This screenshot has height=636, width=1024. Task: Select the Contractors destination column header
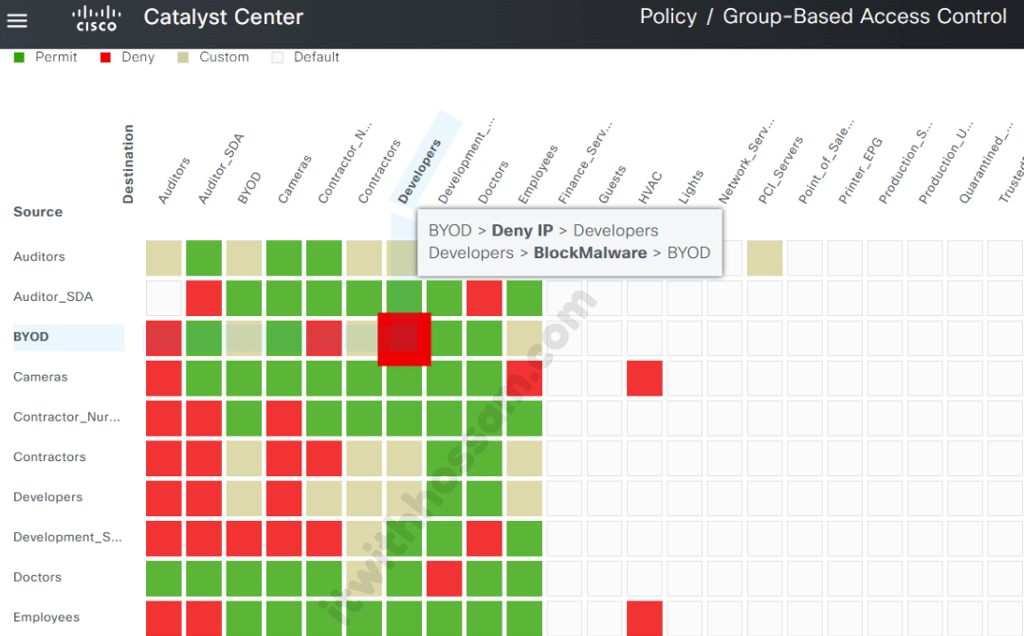[379, 171]
